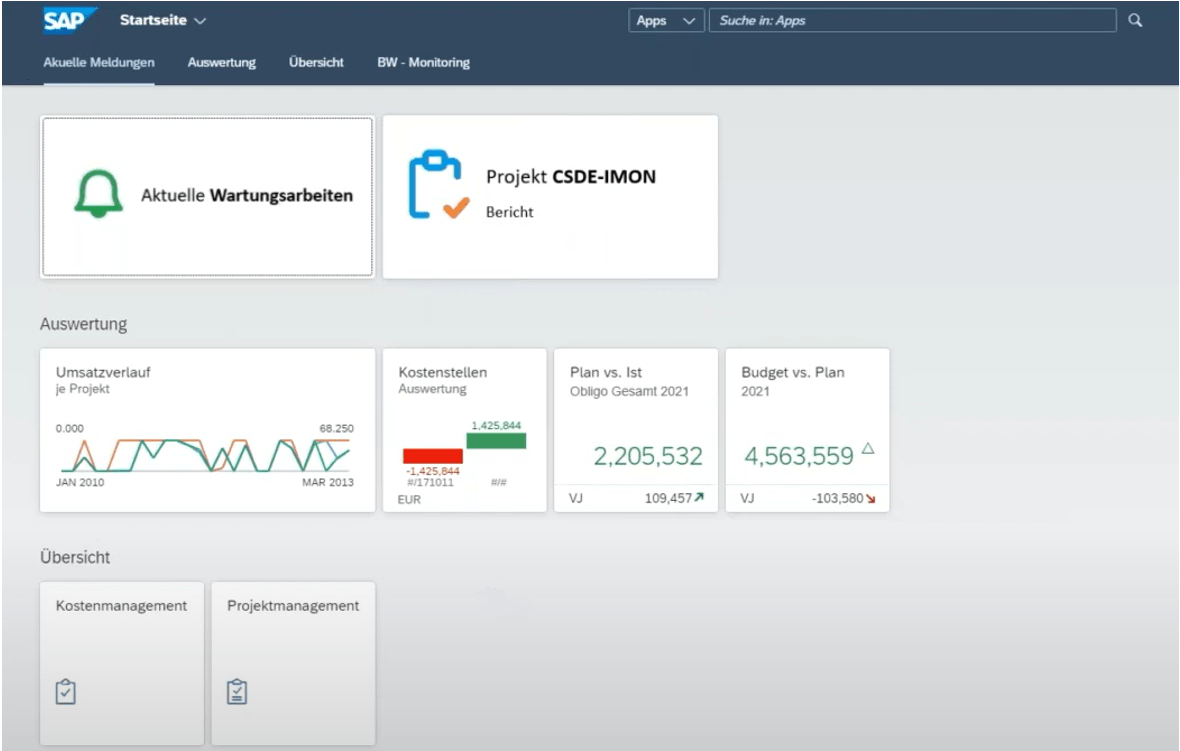Open the Umsatzverlauf je Projekt tile
Image resolution: width=1180 pixels, height=751 pixels.
pyautogui.click(x=208, y=430)
